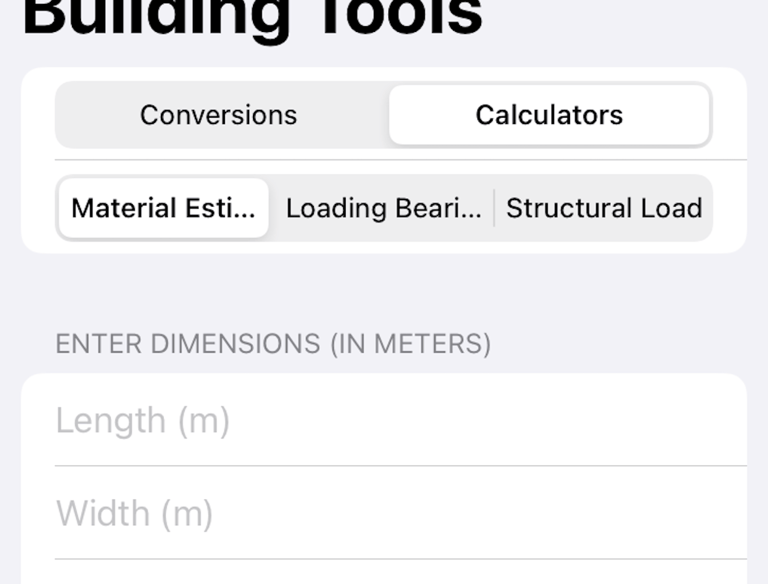This screenshot has height=584, width=768.
Task: Switch to Loading Beari... calculator
Action: [x=383, y=208]
